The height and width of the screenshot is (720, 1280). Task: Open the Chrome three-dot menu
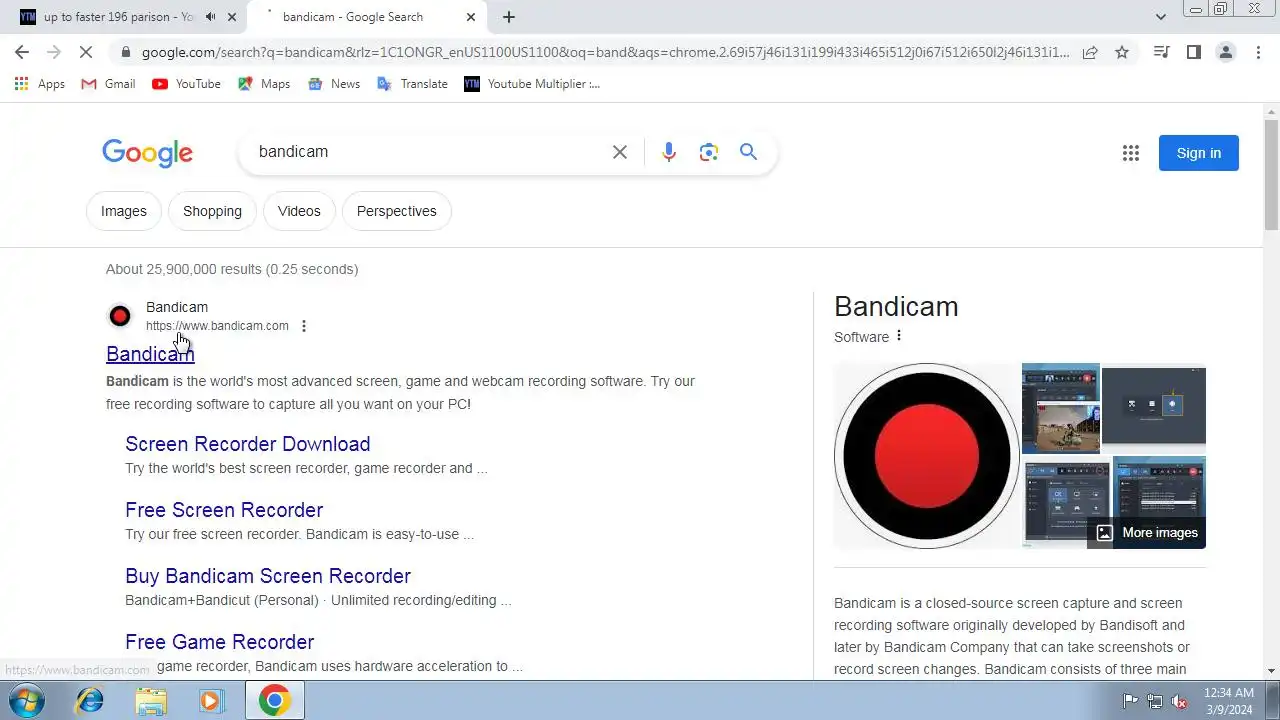[1258, 52]
